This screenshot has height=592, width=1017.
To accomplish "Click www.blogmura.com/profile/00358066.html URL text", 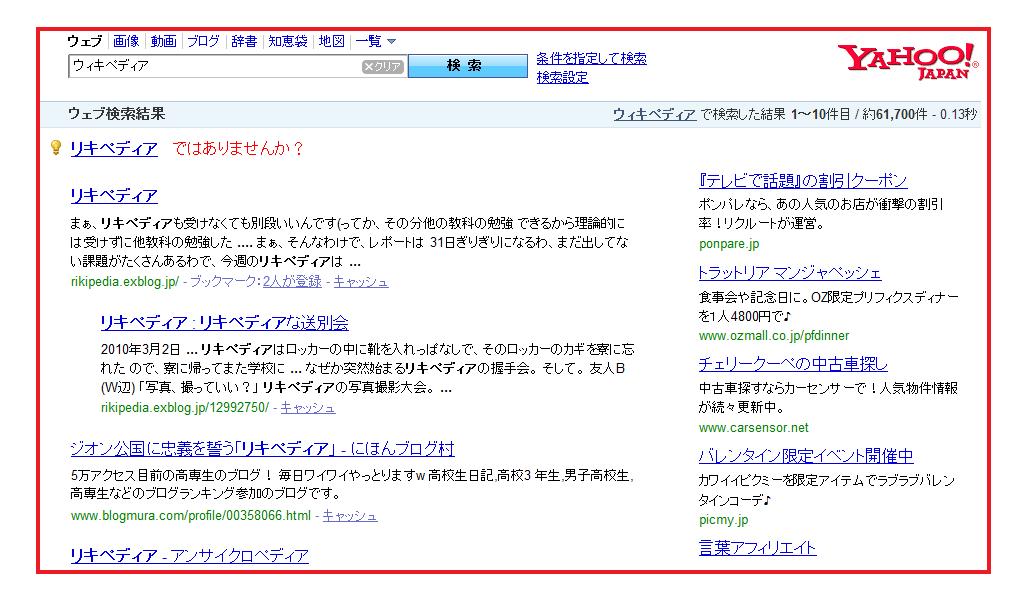I will [x=191, y=515].
